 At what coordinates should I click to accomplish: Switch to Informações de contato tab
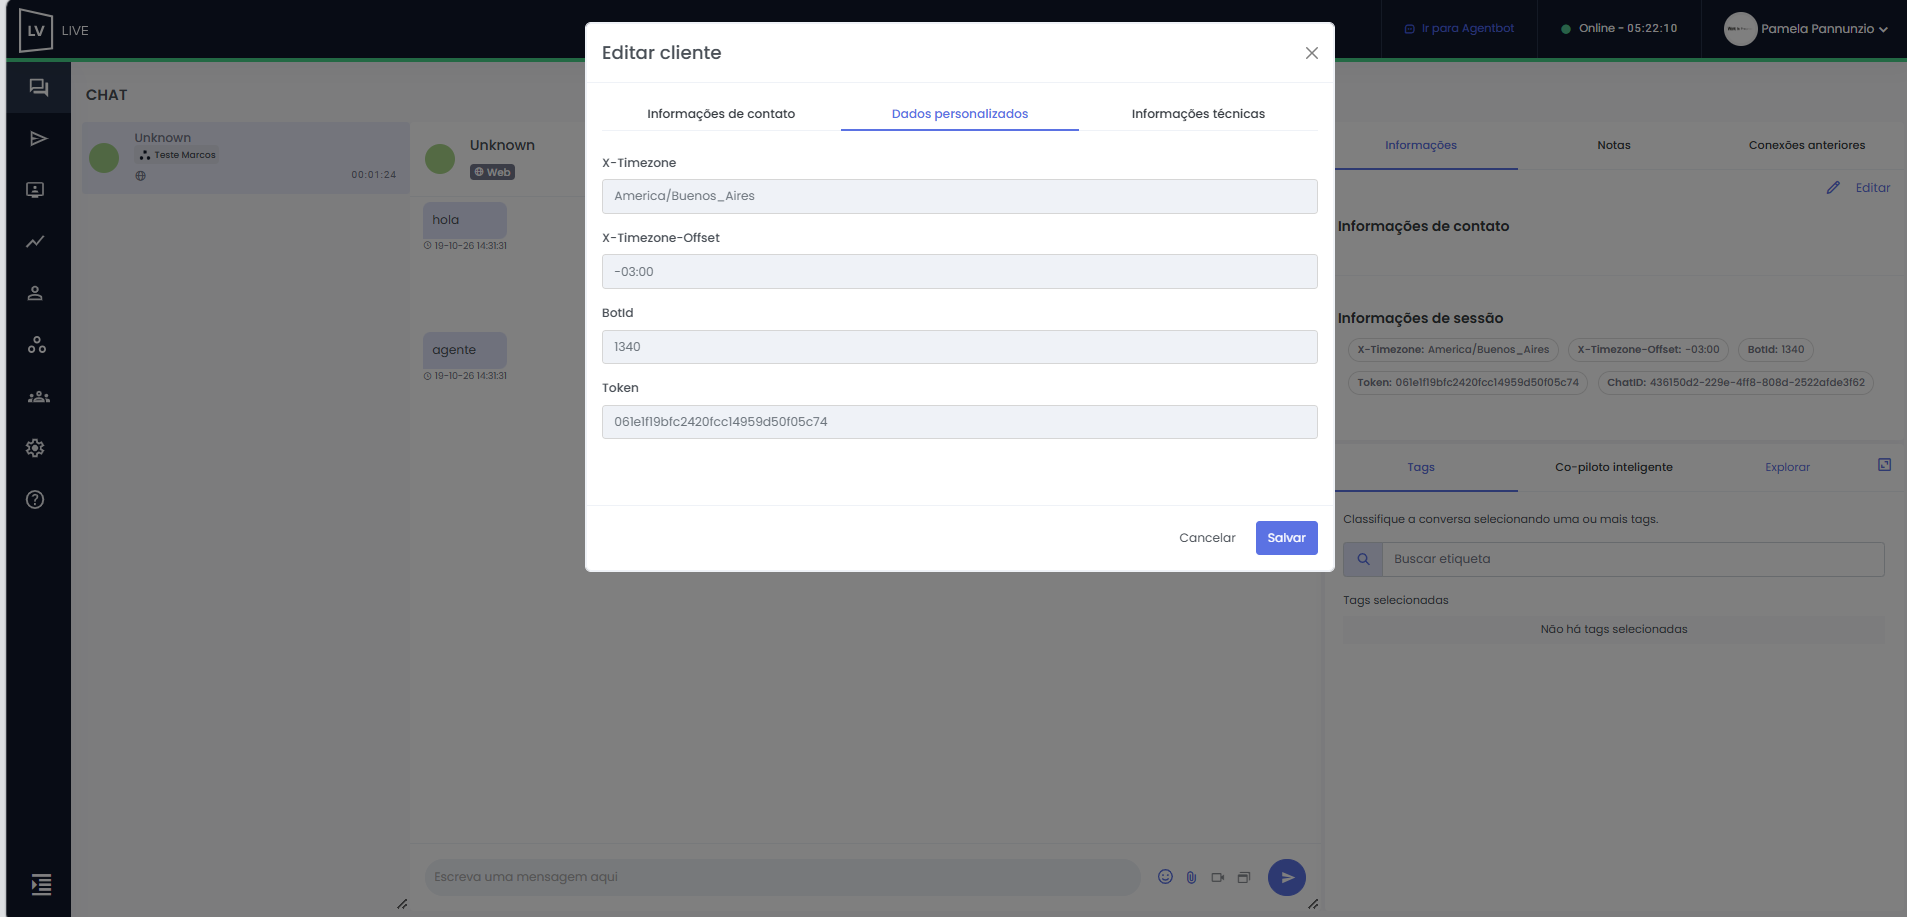click(721, 113)
